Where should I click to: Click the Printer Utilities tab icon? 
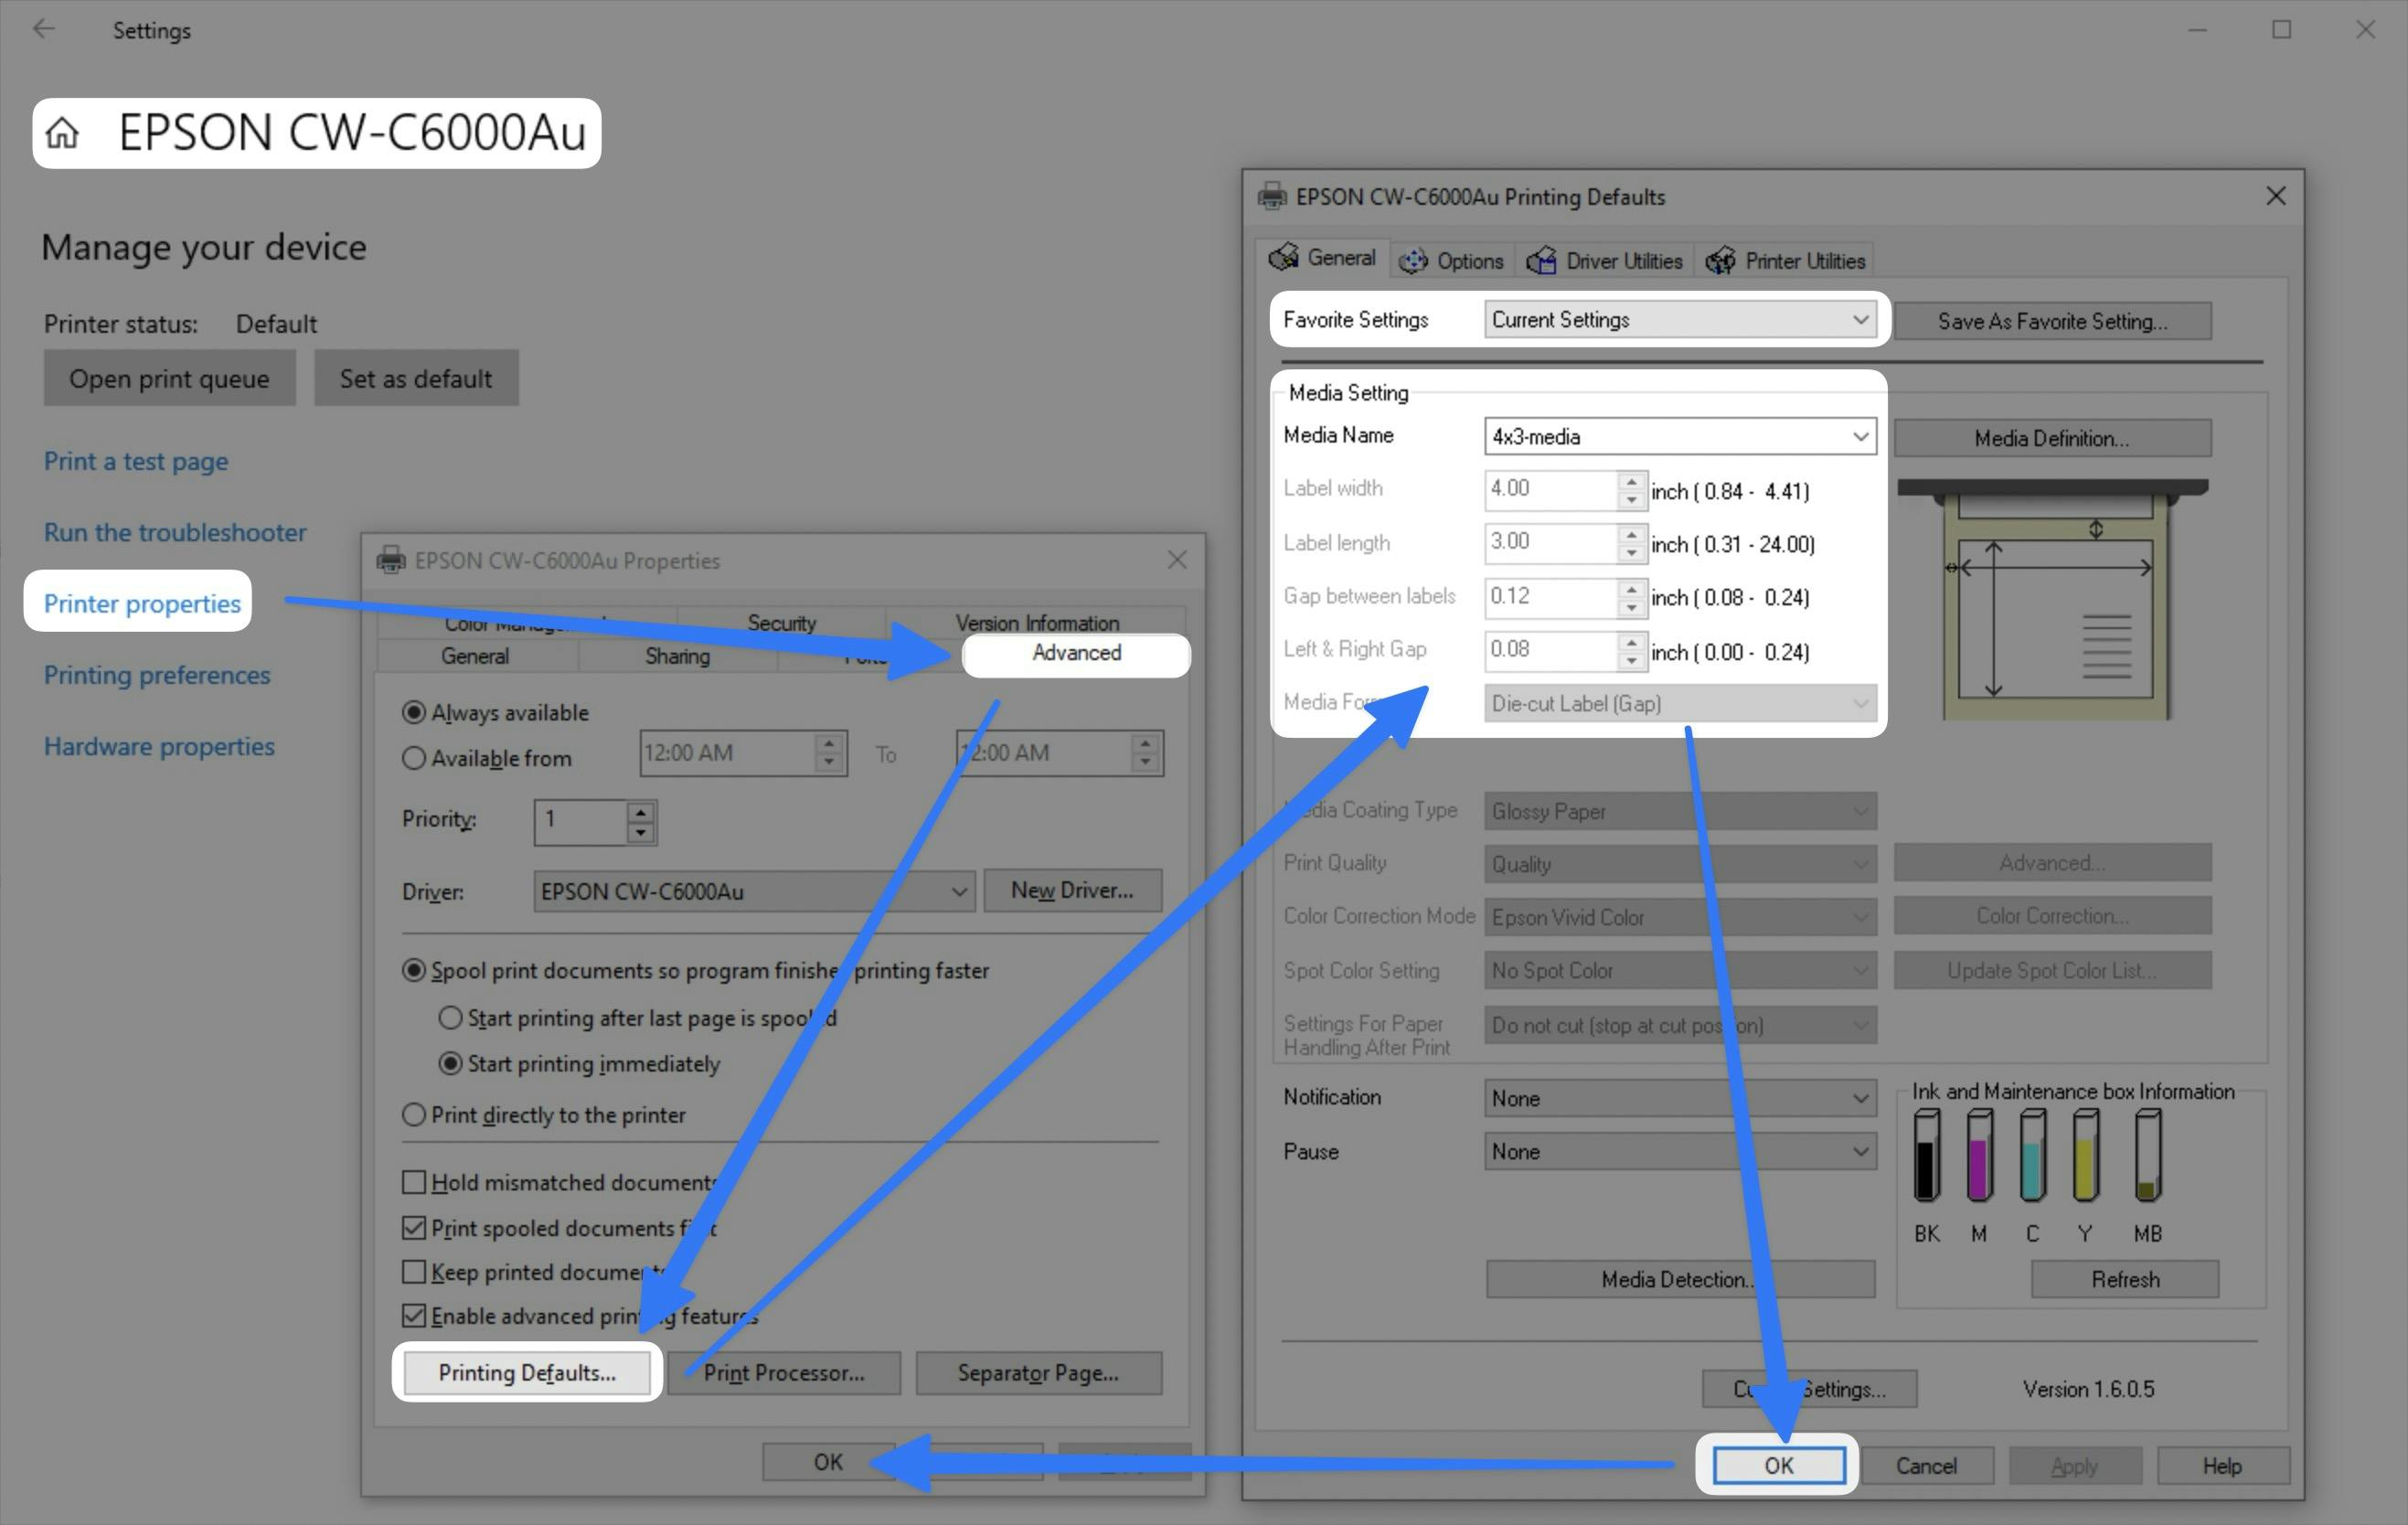coord(1720,261)
